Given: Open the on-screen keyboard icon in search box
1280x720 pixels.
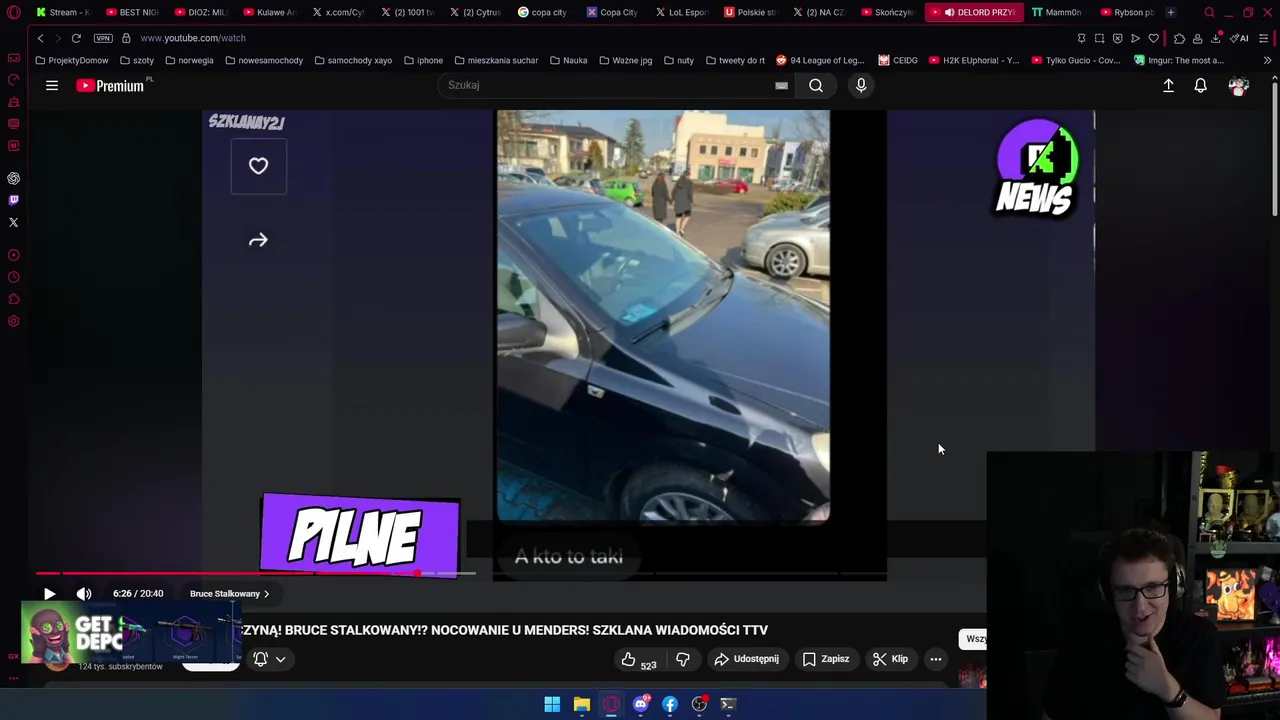Looking at the screenshot, I should [x=781, y=86].
